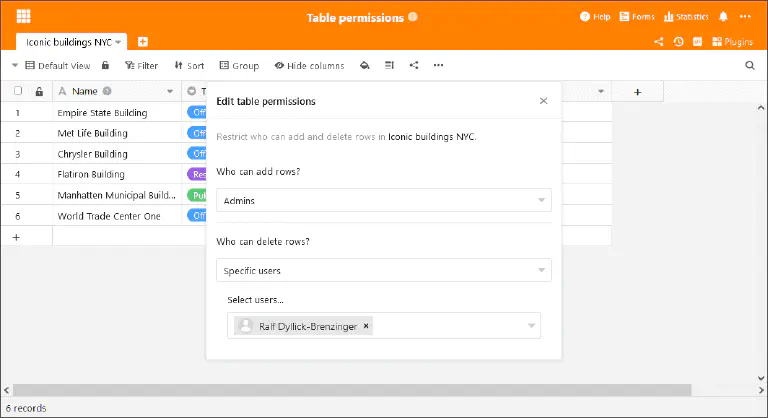Image resolution: width=768 pixels, height=418 pixels.
Task: Select the Chrysler Building cell
Action: pos(117,154)
